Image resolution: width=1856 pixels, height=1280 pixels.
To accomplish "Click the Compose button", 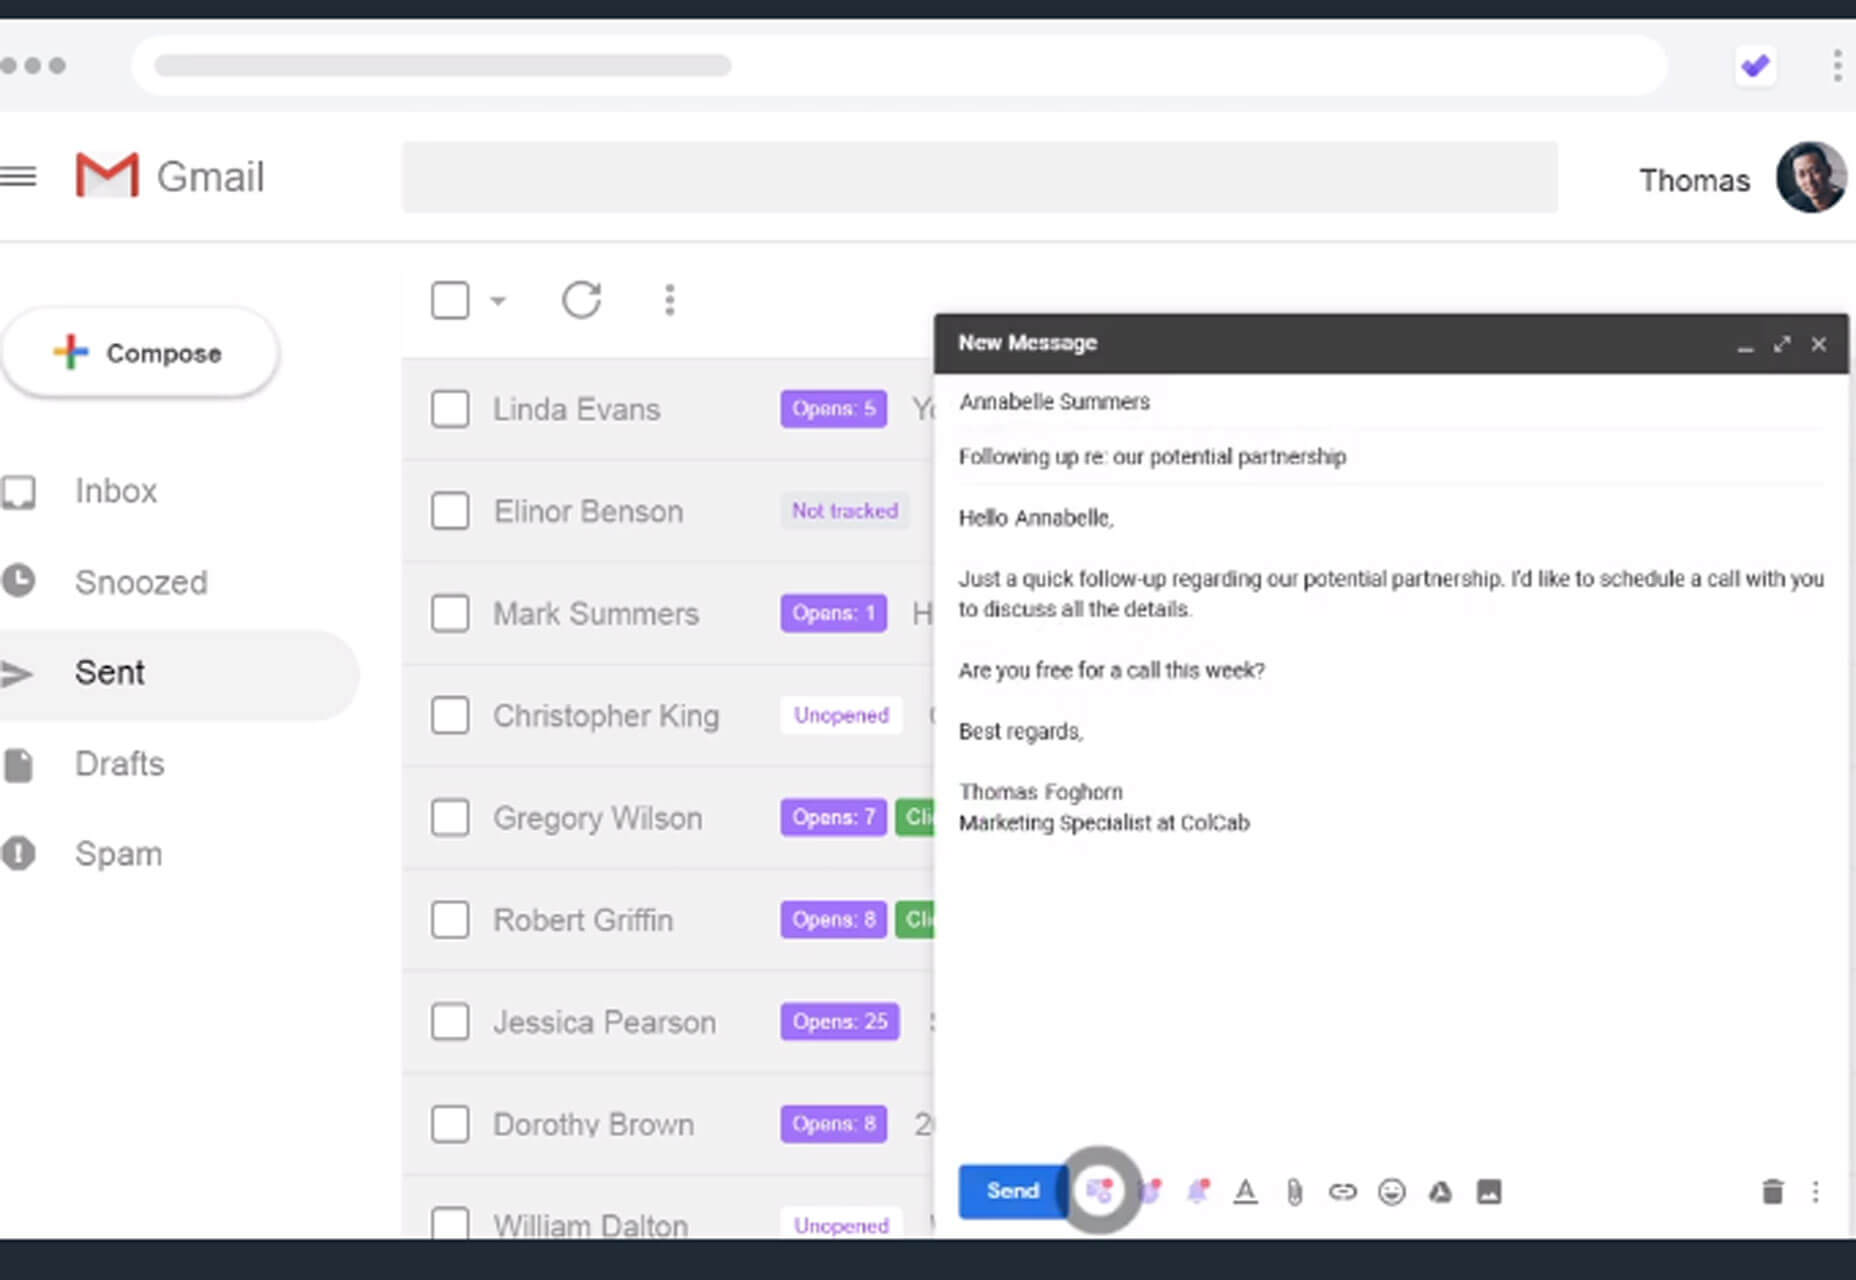I will pos(140,353).
